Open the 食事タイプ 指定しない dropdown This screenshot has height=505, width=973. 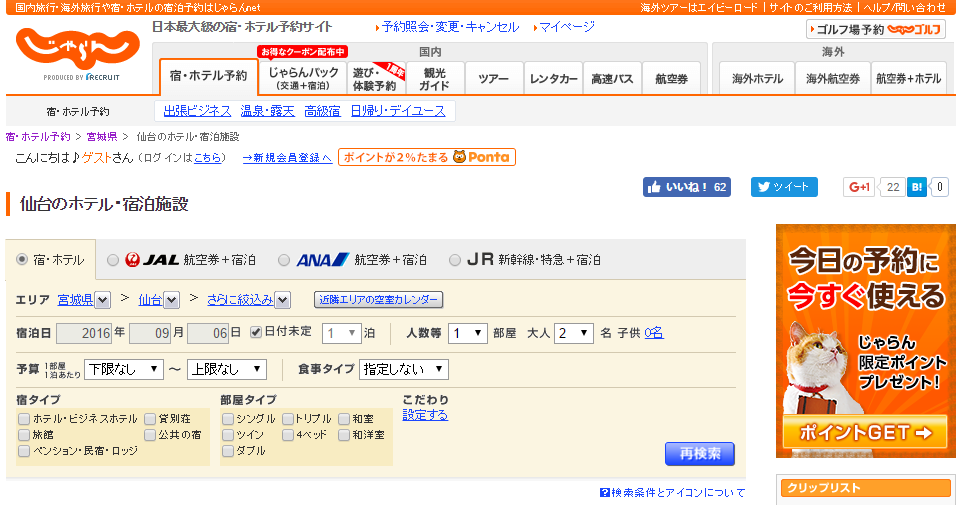403,369
